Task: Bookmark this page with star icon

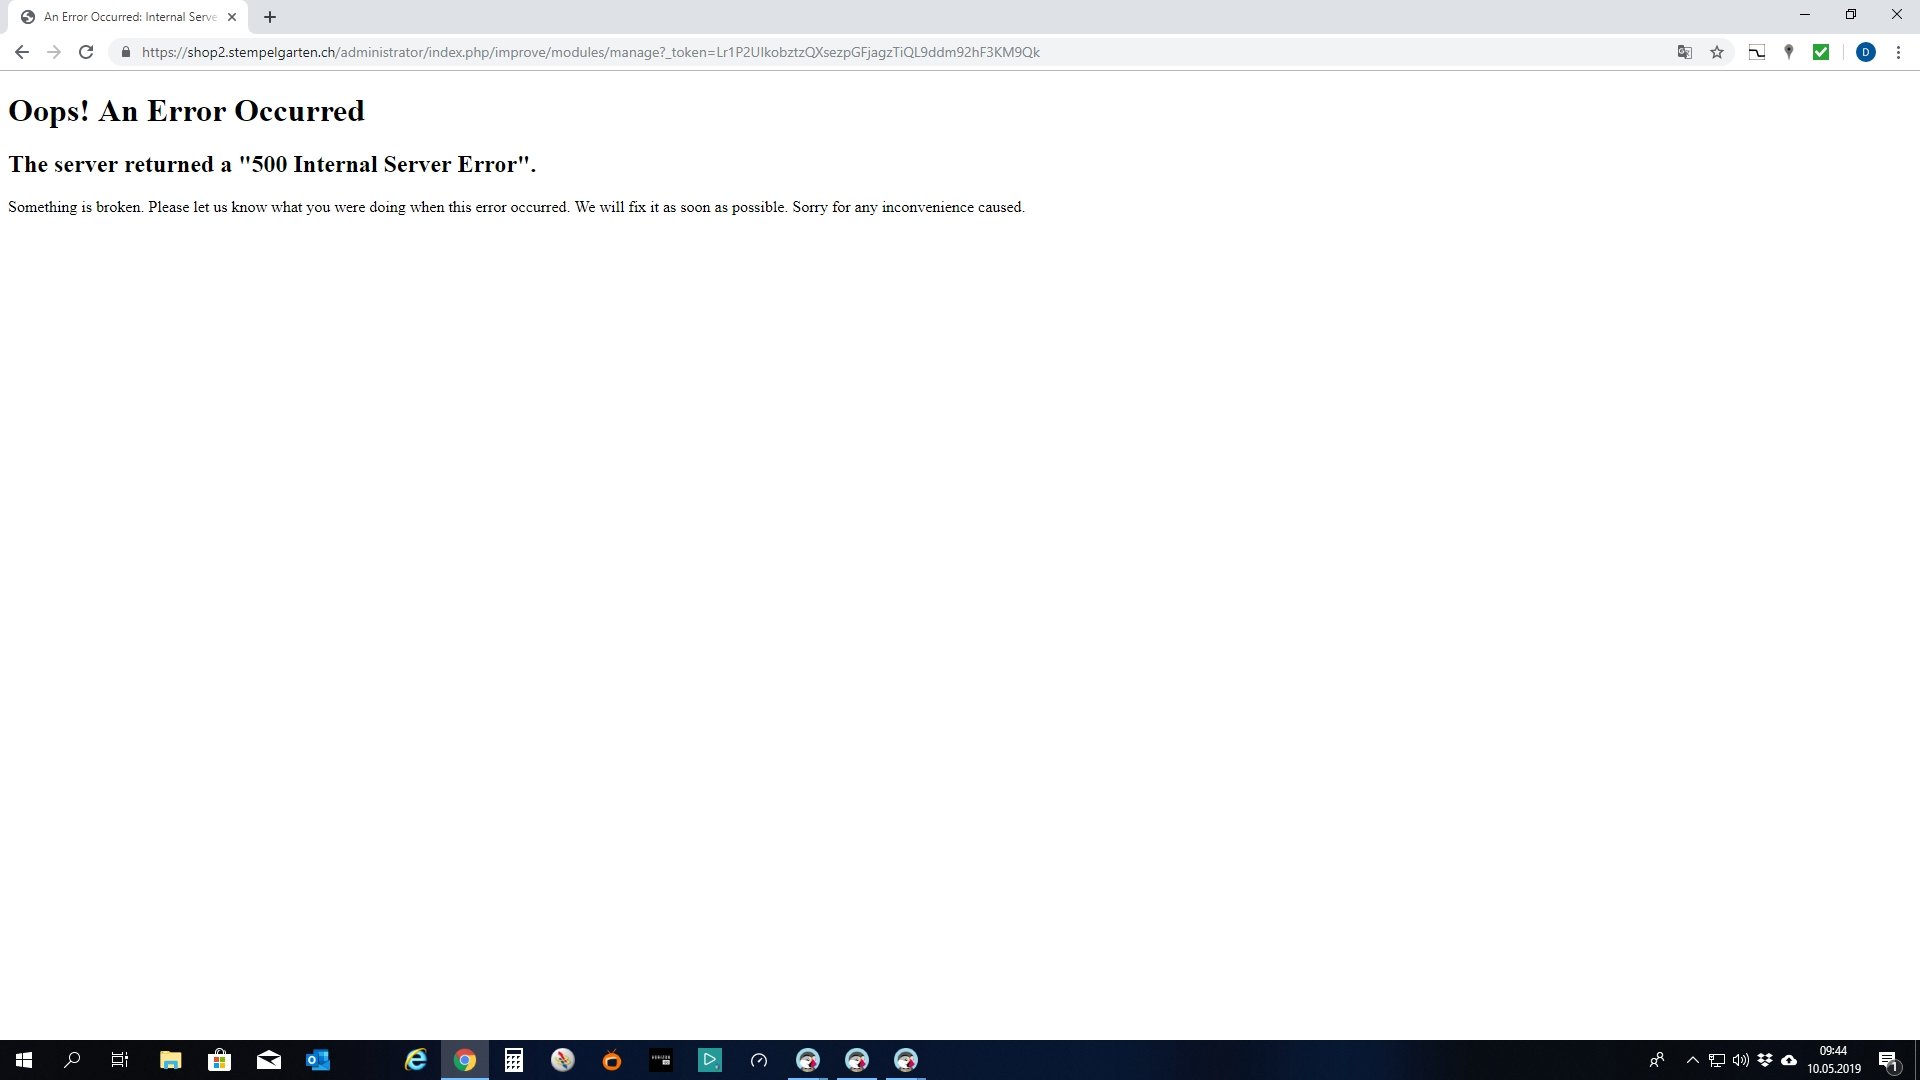Action: [x=1717, y=52]
